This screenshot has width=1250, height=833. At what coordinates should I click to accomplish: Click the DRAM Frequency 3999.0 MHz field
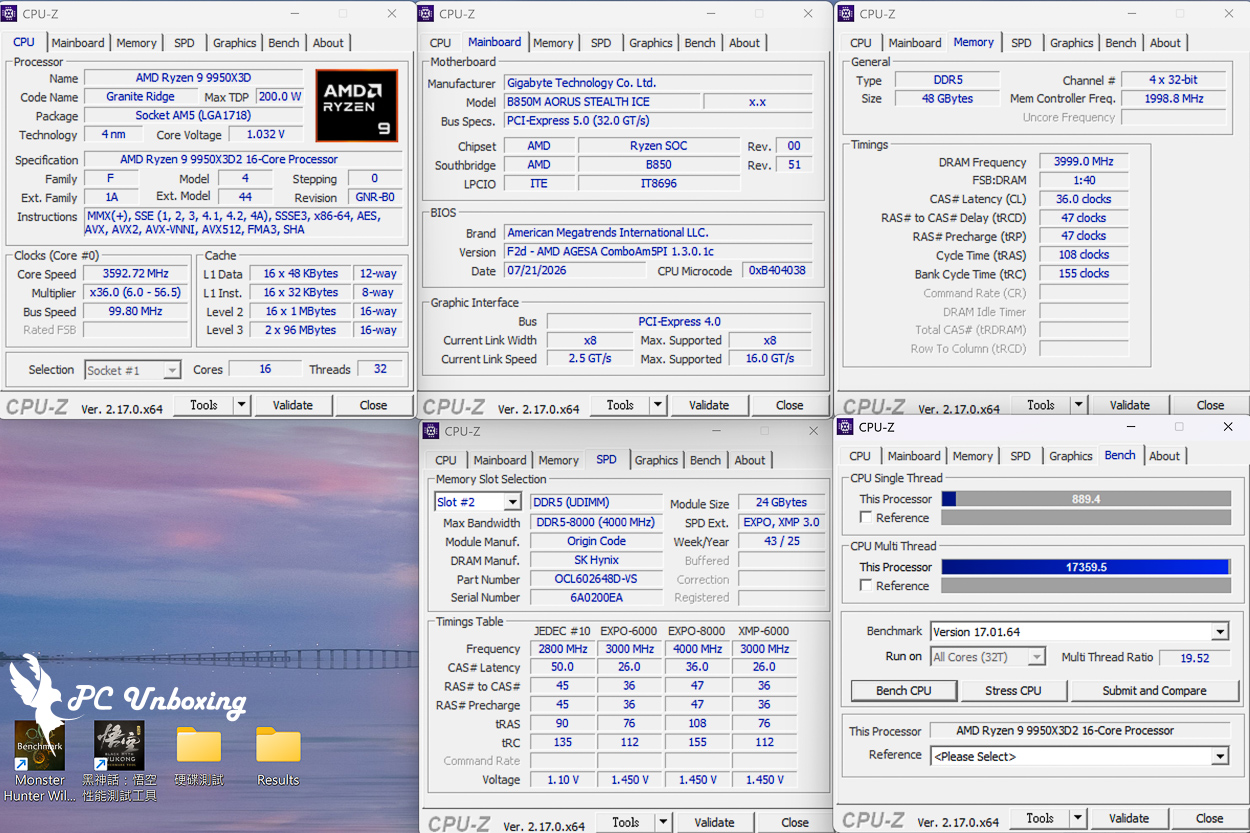pos(1083,162)
